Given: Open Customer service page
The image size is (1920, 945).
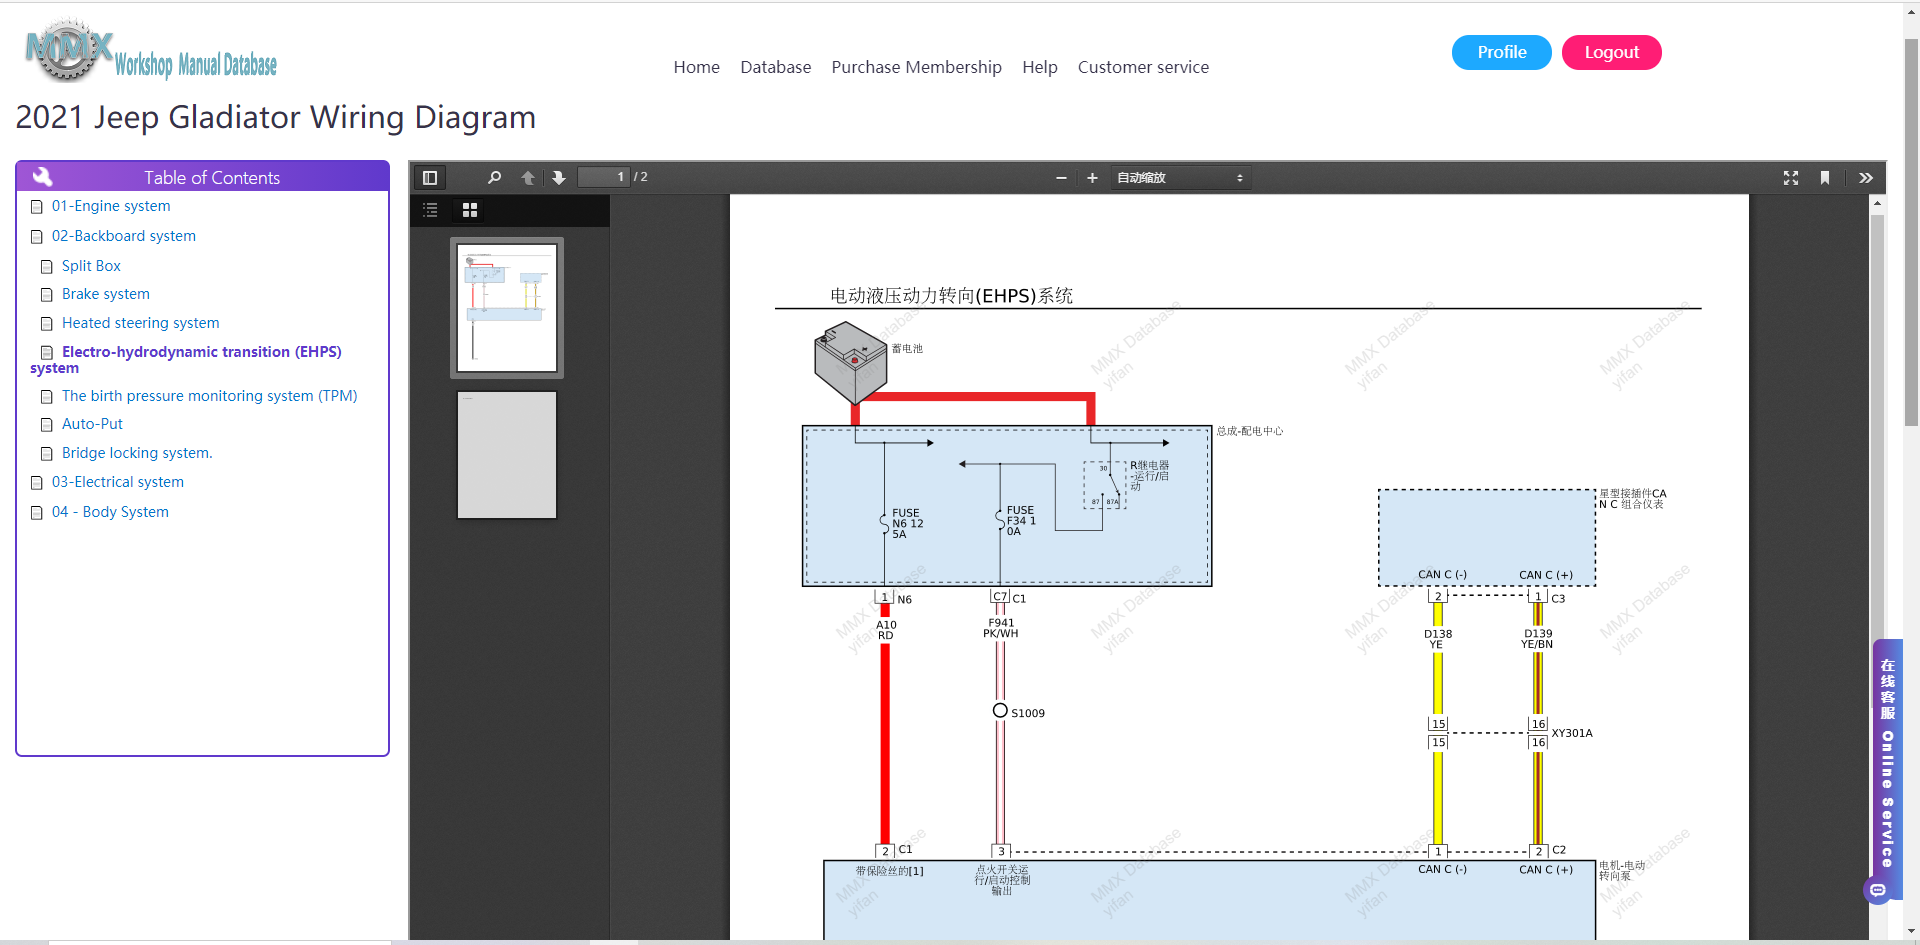Looking at the screenshot, I should point(1143,67).
